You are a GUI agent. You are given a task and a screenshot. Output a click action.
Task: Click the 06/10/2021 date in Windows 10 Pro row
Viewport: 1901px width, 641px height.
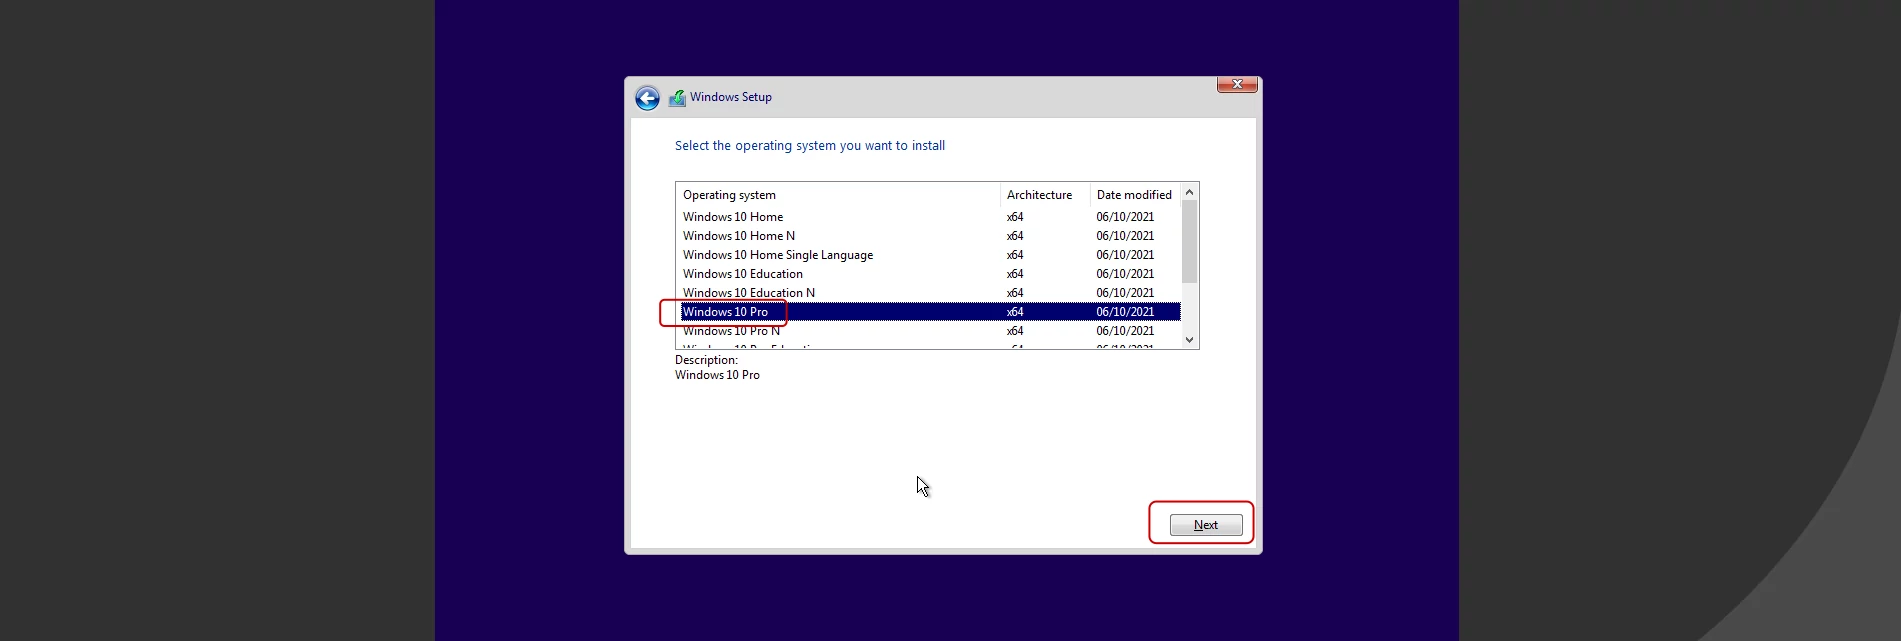[x=1125, y=312]
